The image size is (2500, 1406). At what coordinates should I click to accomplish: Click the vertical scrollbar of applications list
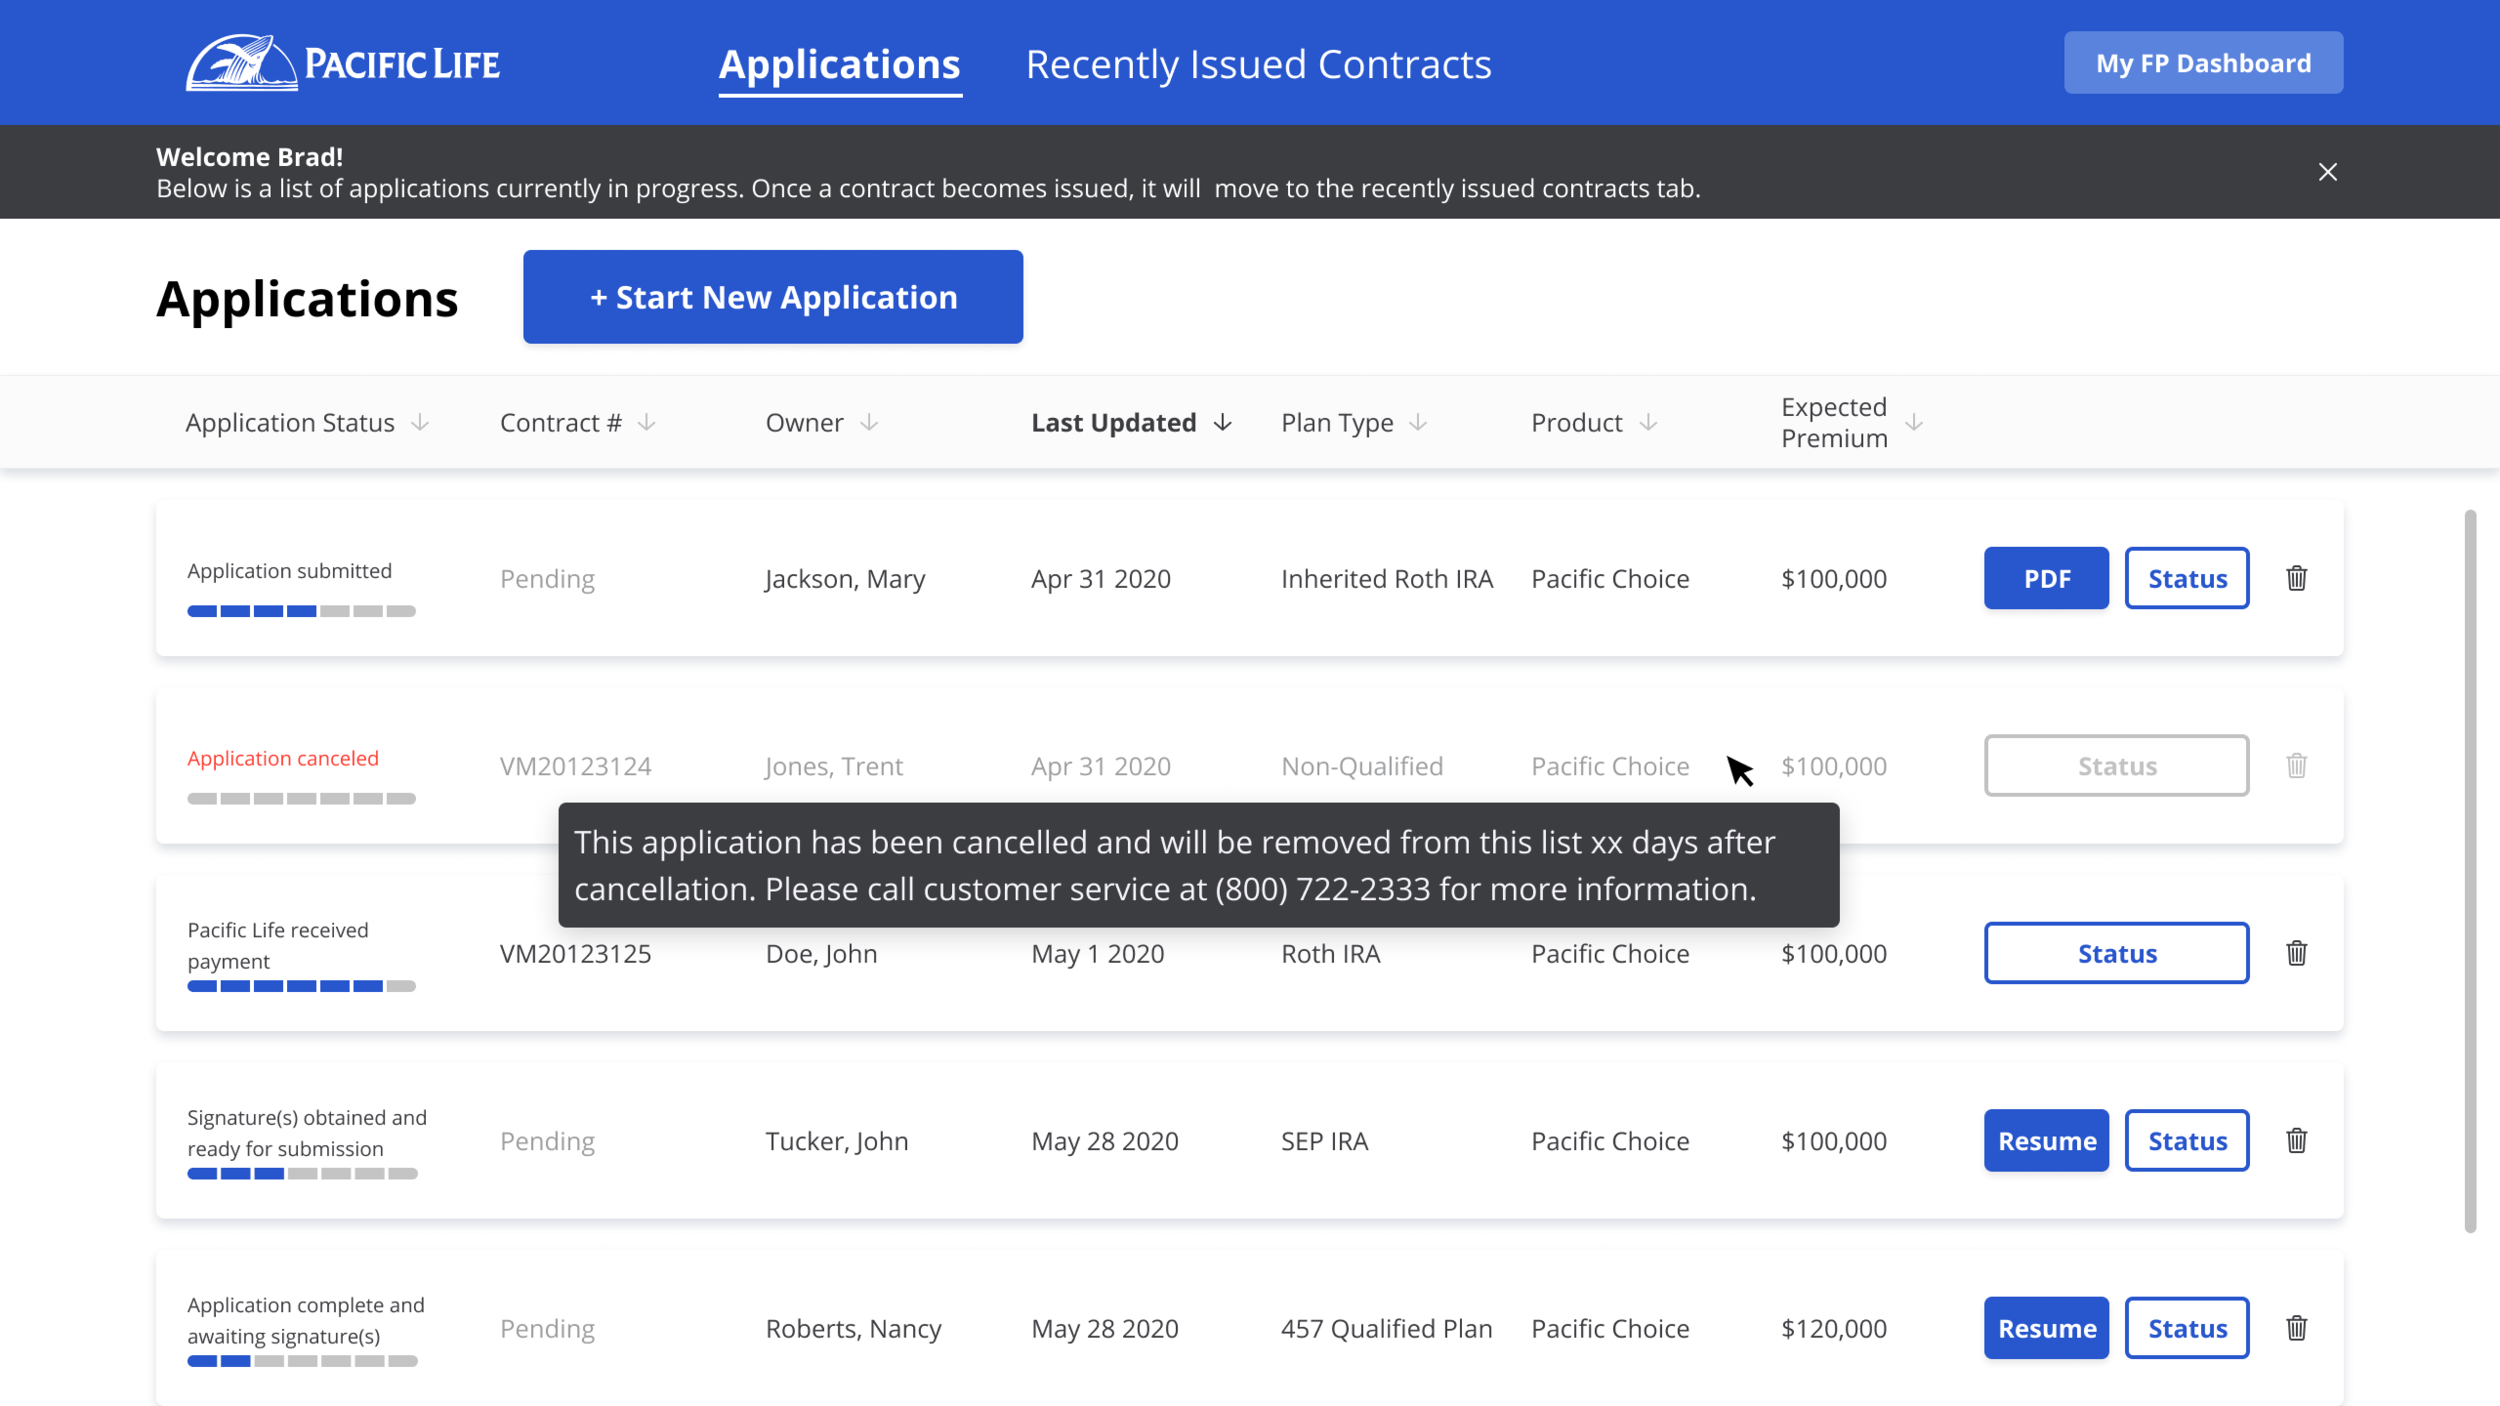2469,870
